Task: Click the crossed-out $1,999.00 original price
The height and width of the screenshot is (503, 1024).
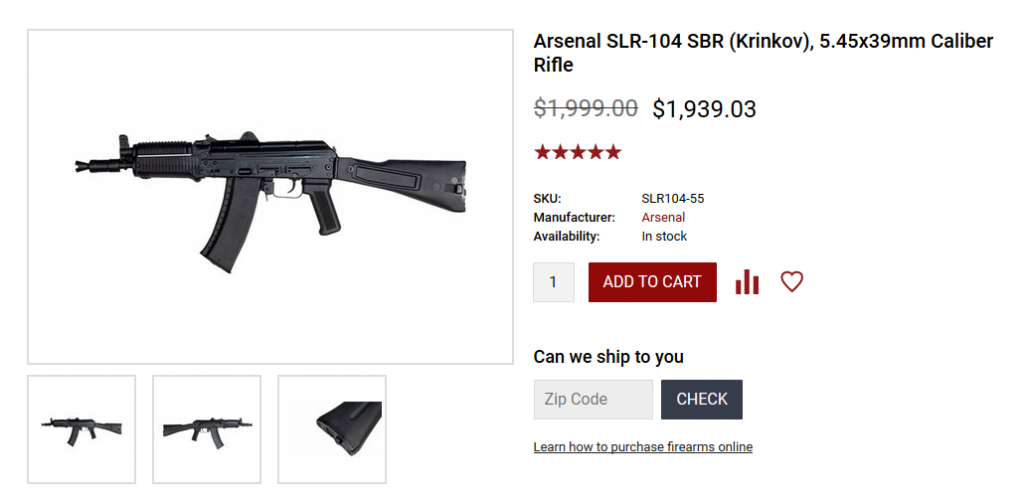Action: pos(586,108)
